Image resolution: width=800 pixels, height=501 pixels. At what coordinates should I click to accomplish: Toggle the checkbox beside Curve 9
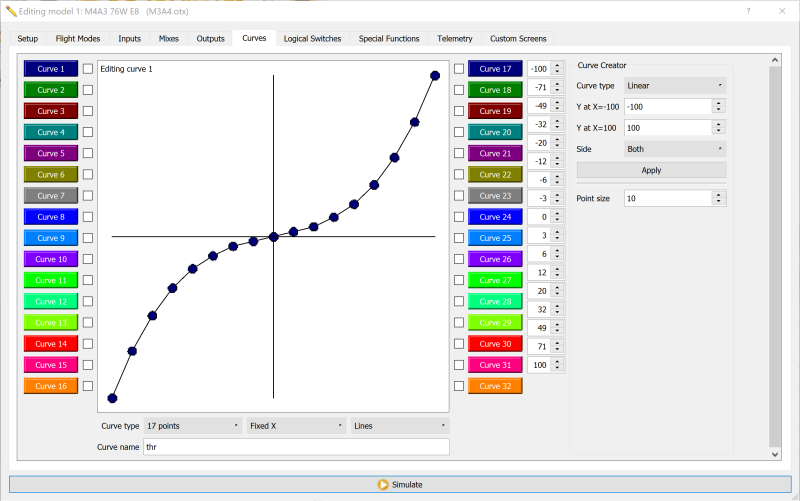point(88,238)
